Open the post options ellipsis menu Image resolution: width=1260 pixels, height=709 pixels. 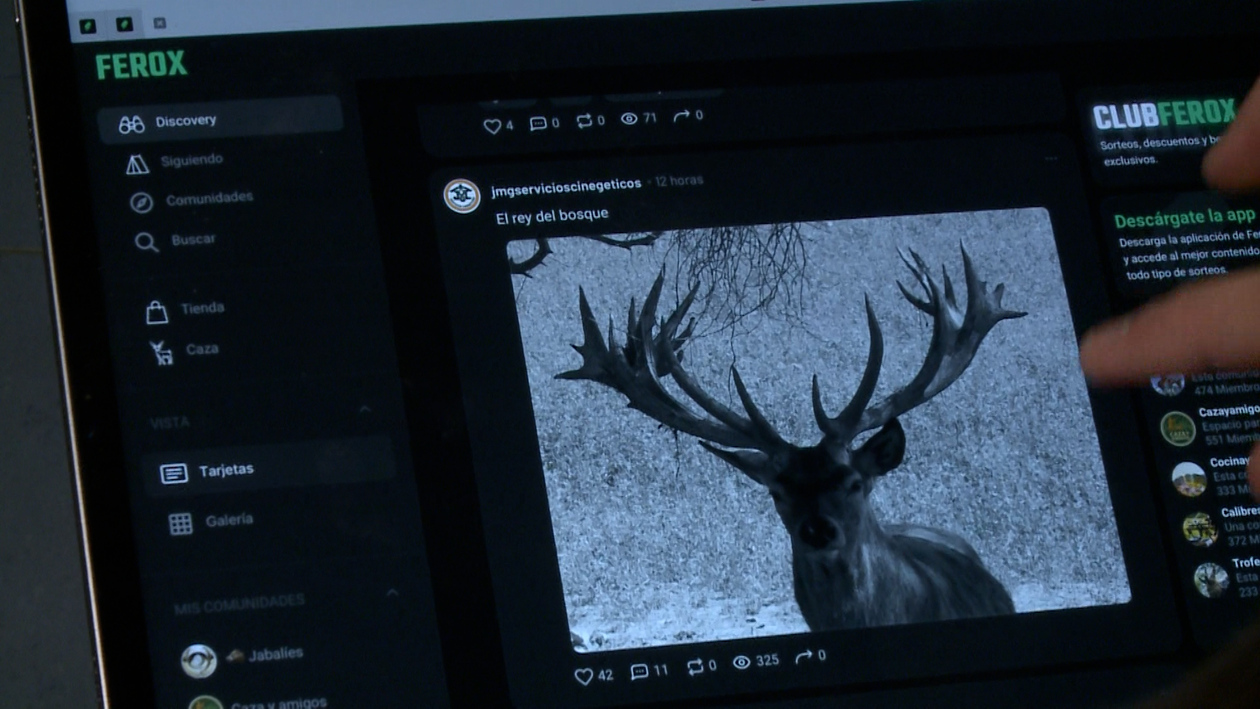point(1052,159)
